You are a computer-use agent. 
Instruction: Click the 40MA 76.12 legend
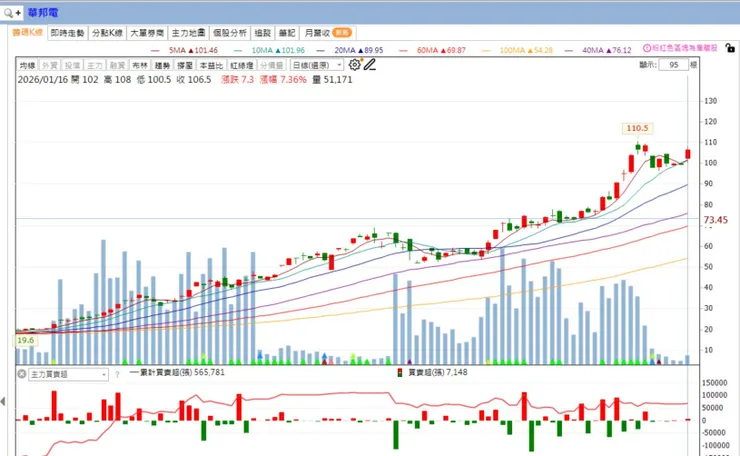(598, 50)
